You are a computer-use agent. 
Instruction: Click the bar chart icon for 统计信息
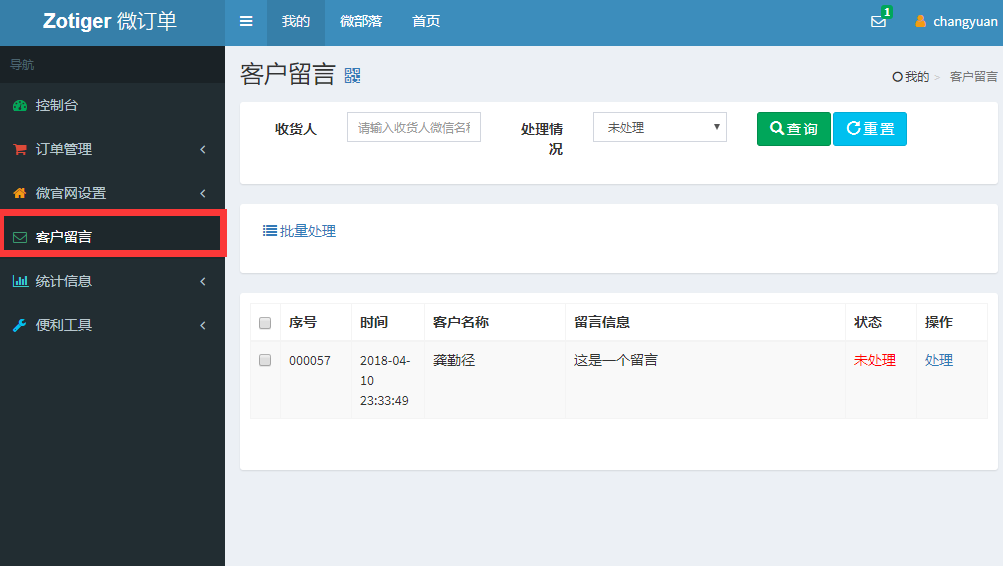click(20, 281)
